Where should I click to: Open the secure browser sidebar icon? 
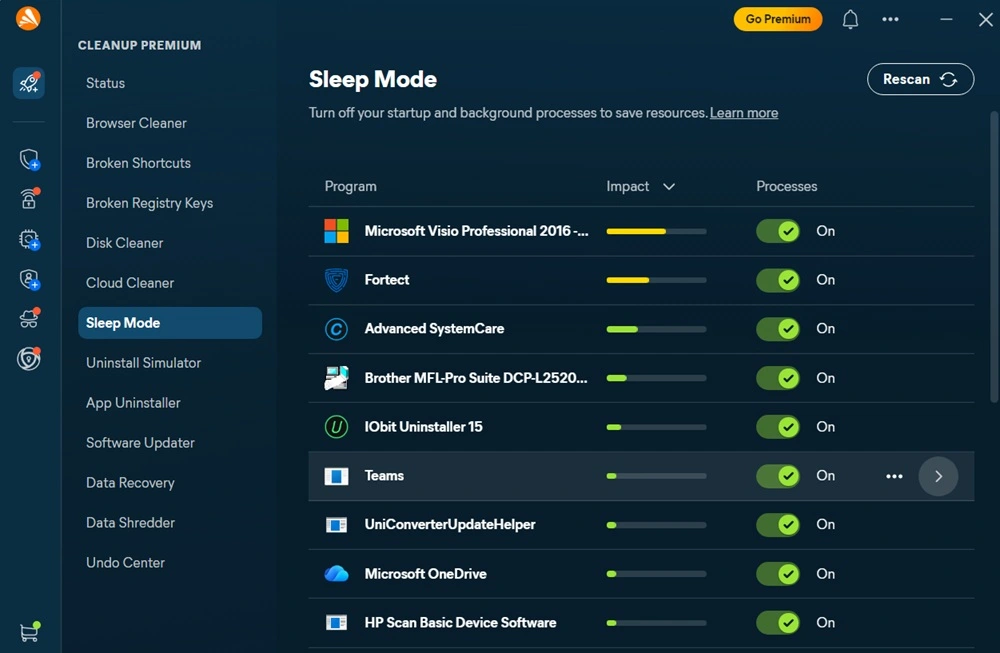29,359
